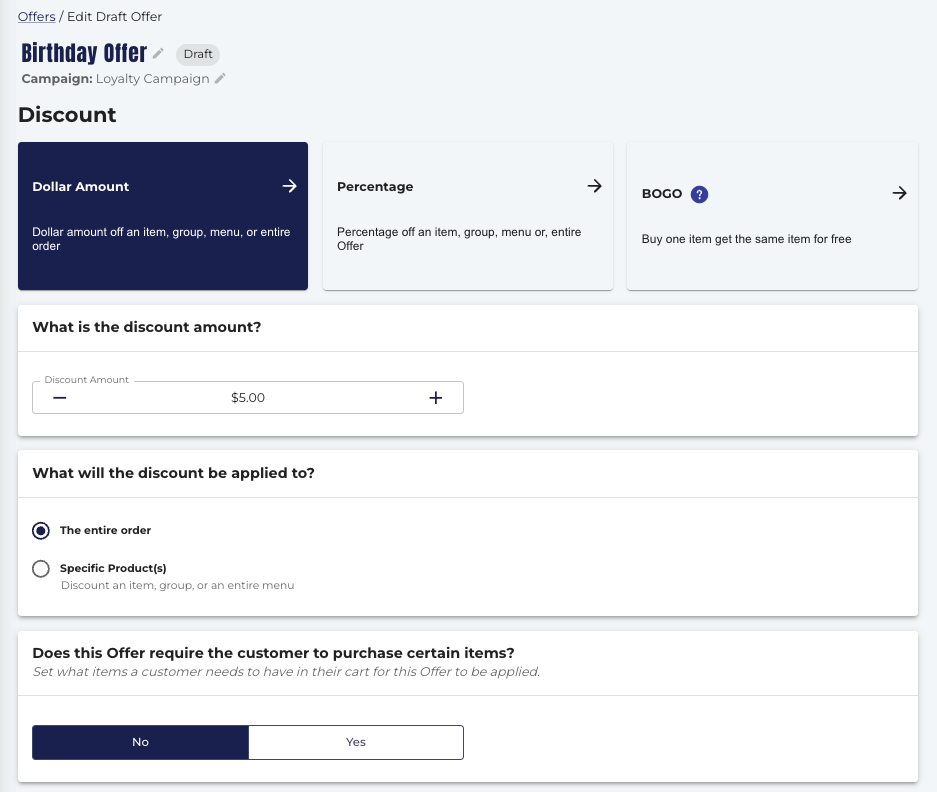Image resolution: width=937 pixels, height=792 pixels.
Task: Choose Yes for required purchase items
Action: click(356, 742)
